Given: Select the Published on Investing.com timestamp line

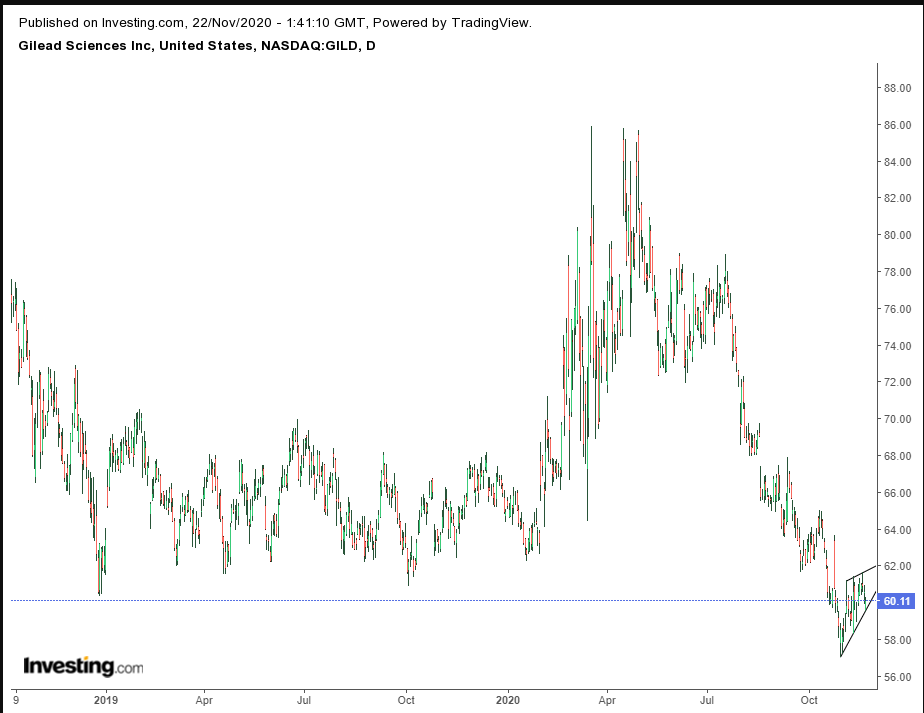Looking at the screenshot, I should pyautogui.click(x=275, y=23).
